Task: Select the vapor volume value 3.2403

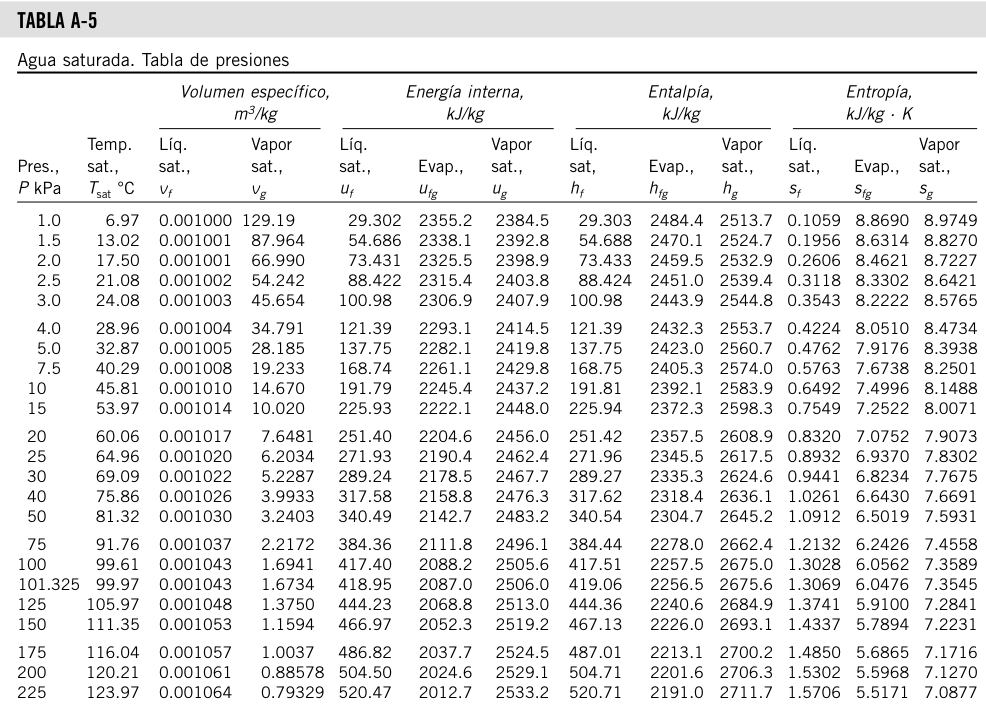Action: click(x=287, y=516)
